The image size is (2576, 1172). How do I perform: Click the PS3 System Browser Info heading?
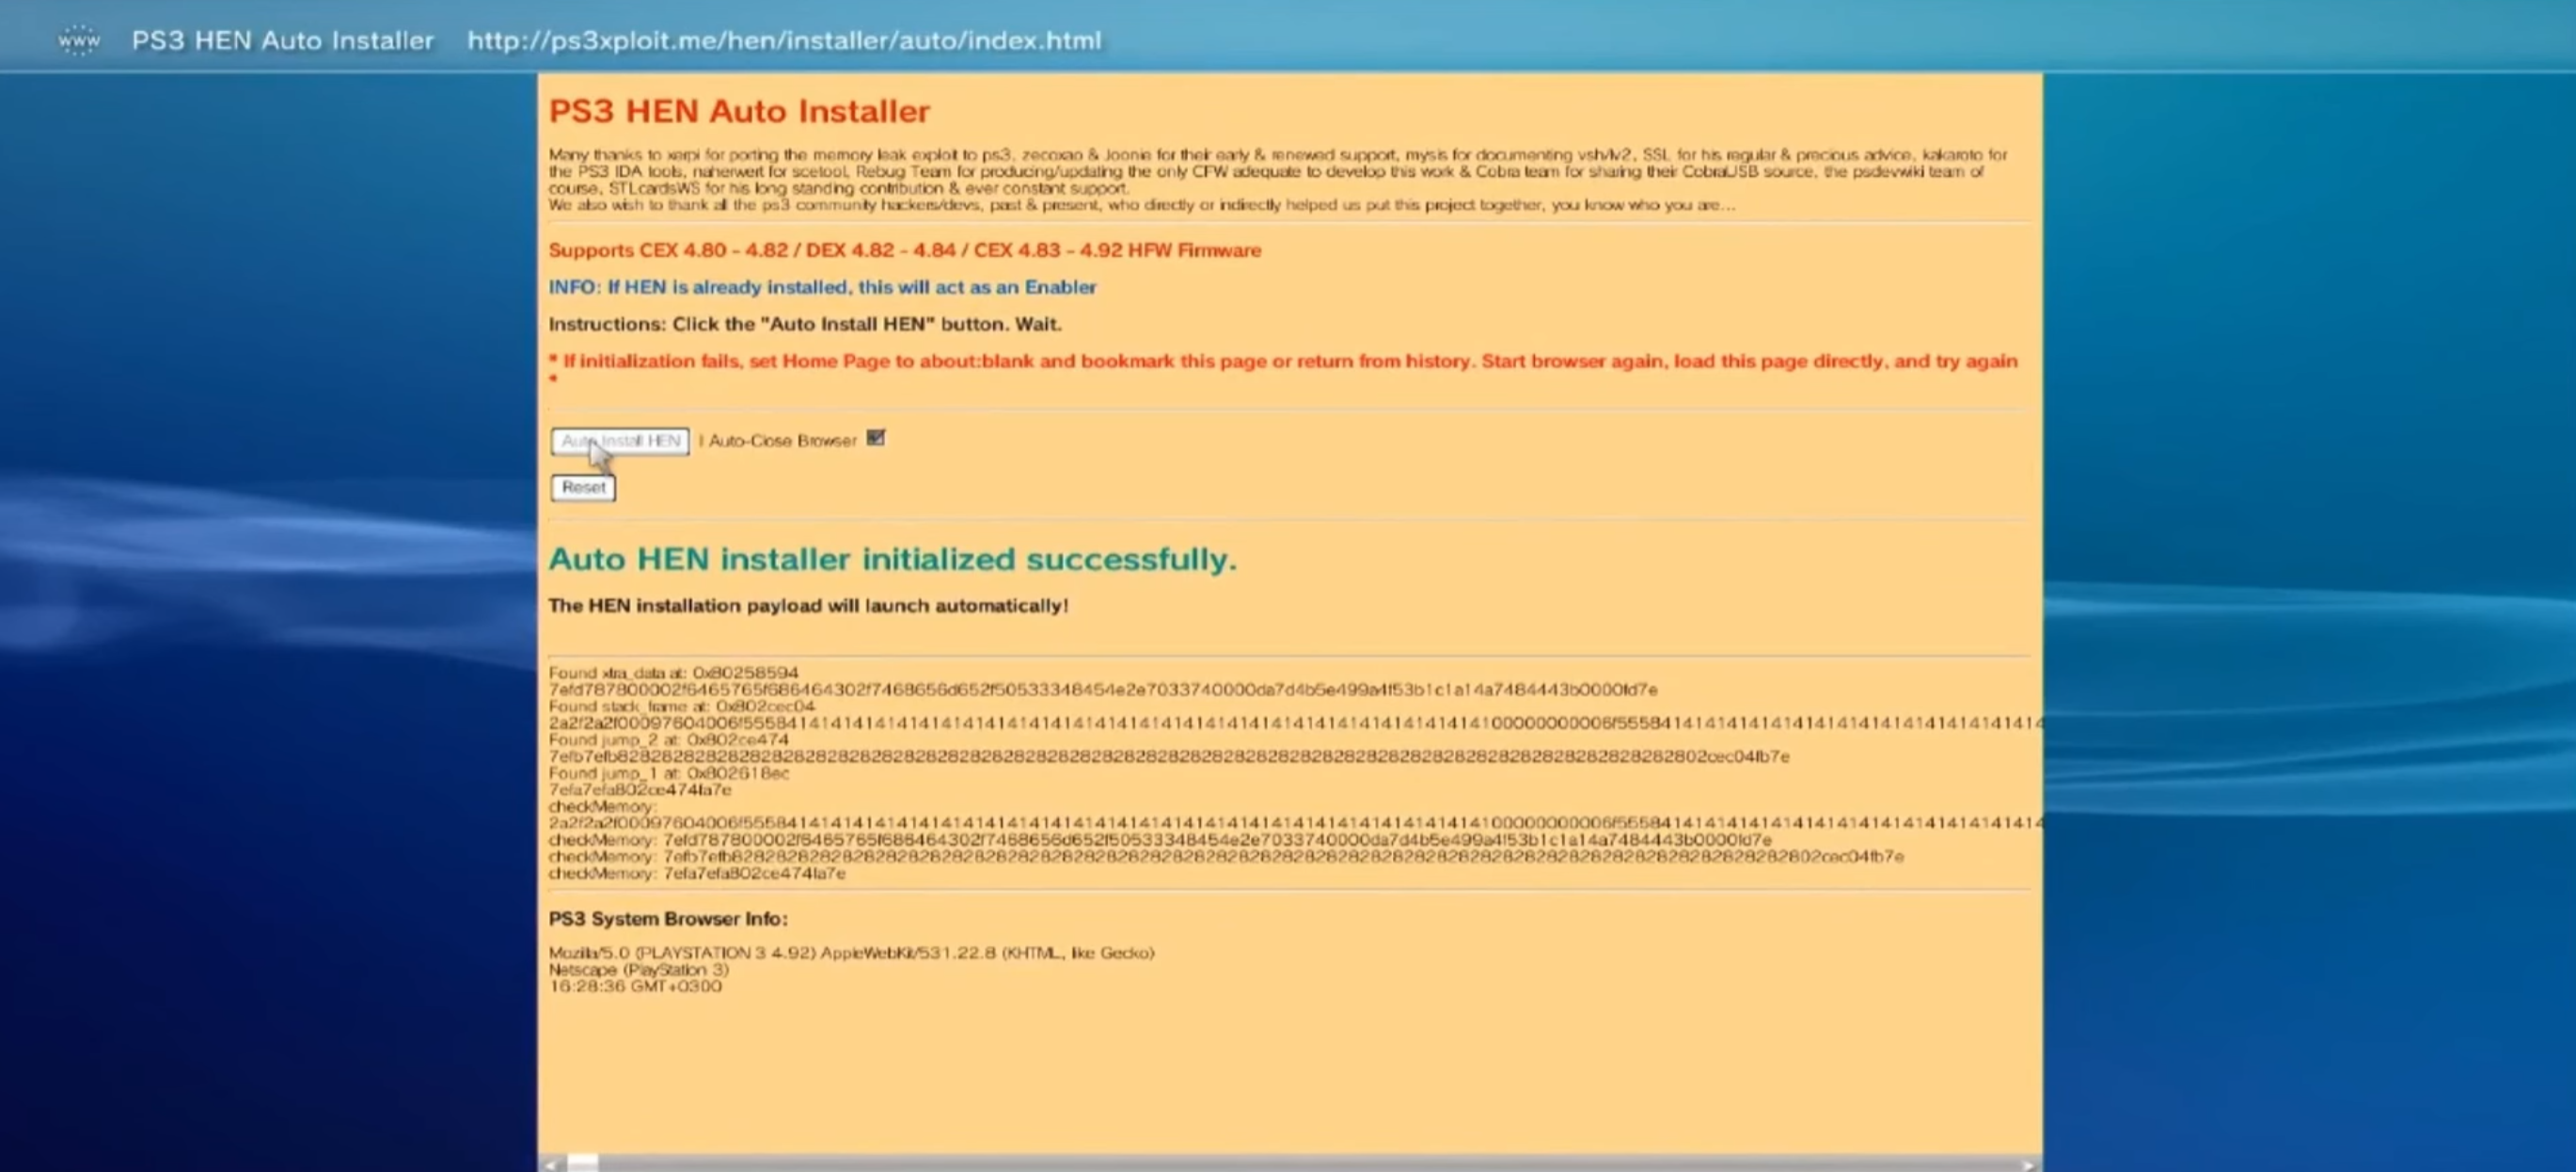coord(667,918)
